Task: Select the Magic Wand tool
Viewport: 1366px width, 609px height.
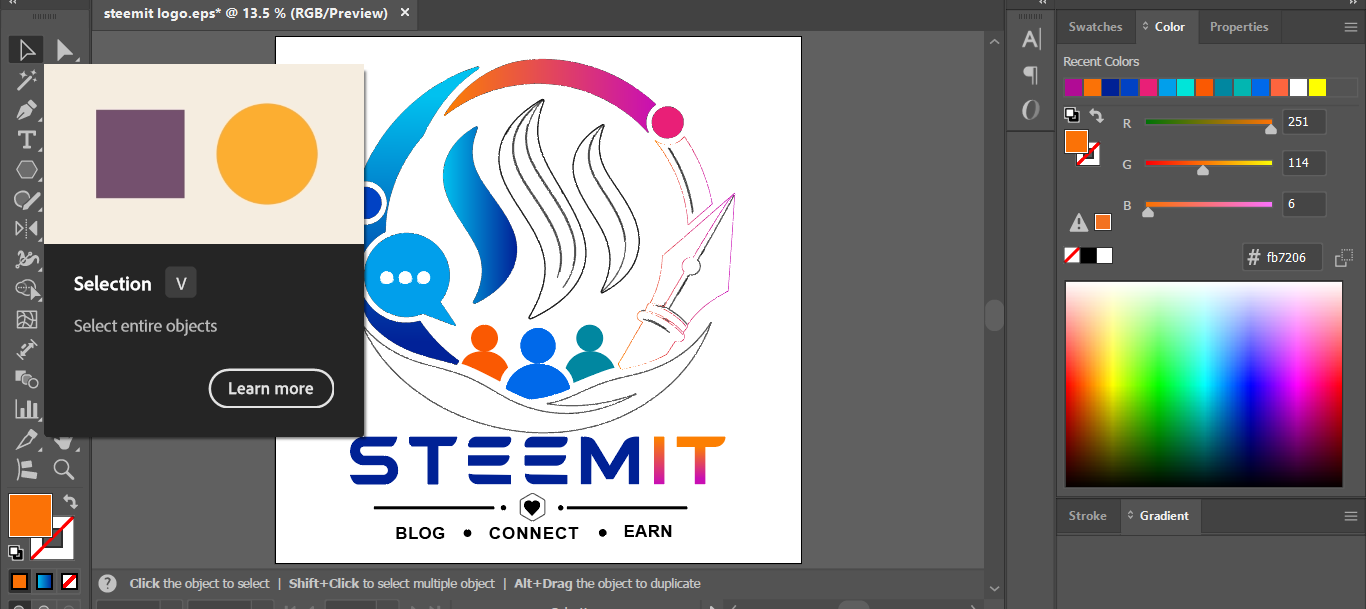Action: coord(27,80)
